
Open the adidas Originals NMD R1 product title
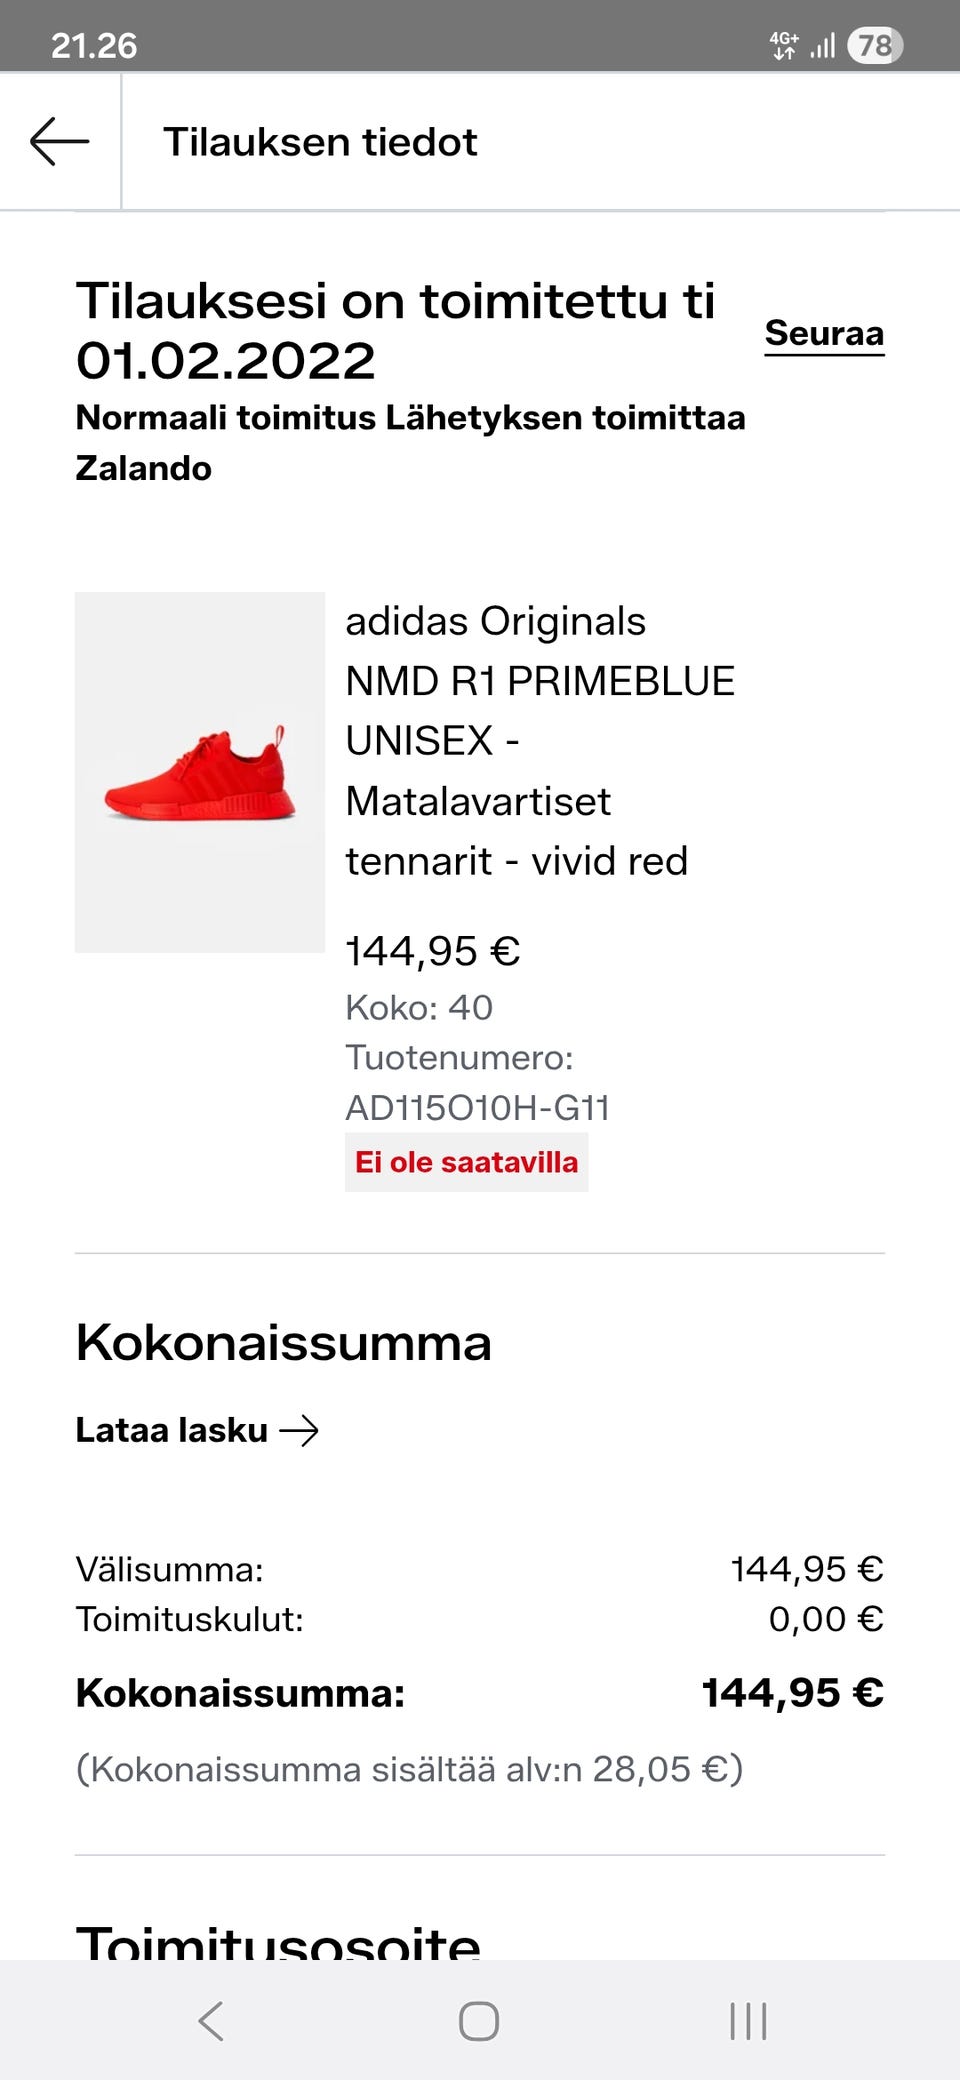(x=539, y=740)
